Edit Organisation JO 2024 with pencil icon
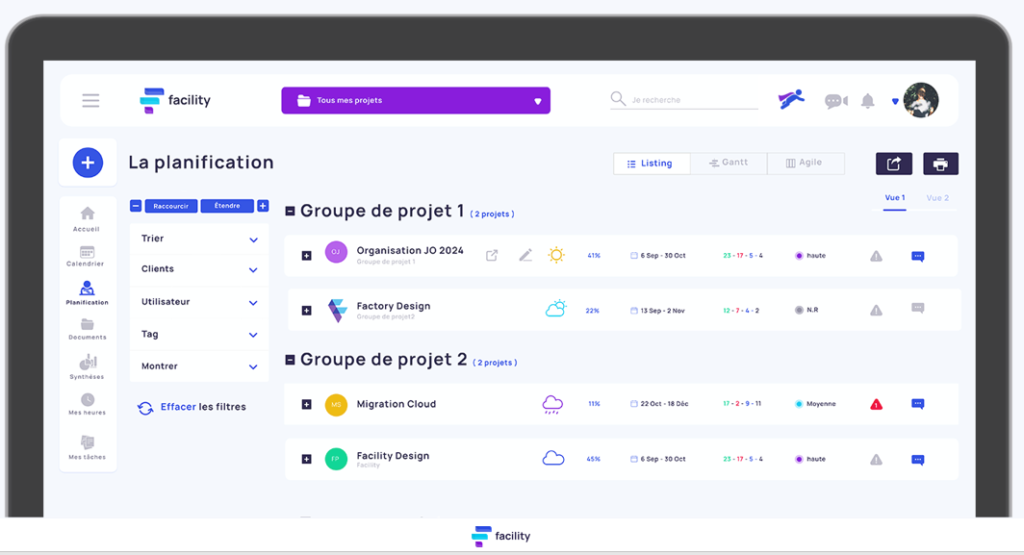This screenshot has height=555, width=1024. [525, 255]
